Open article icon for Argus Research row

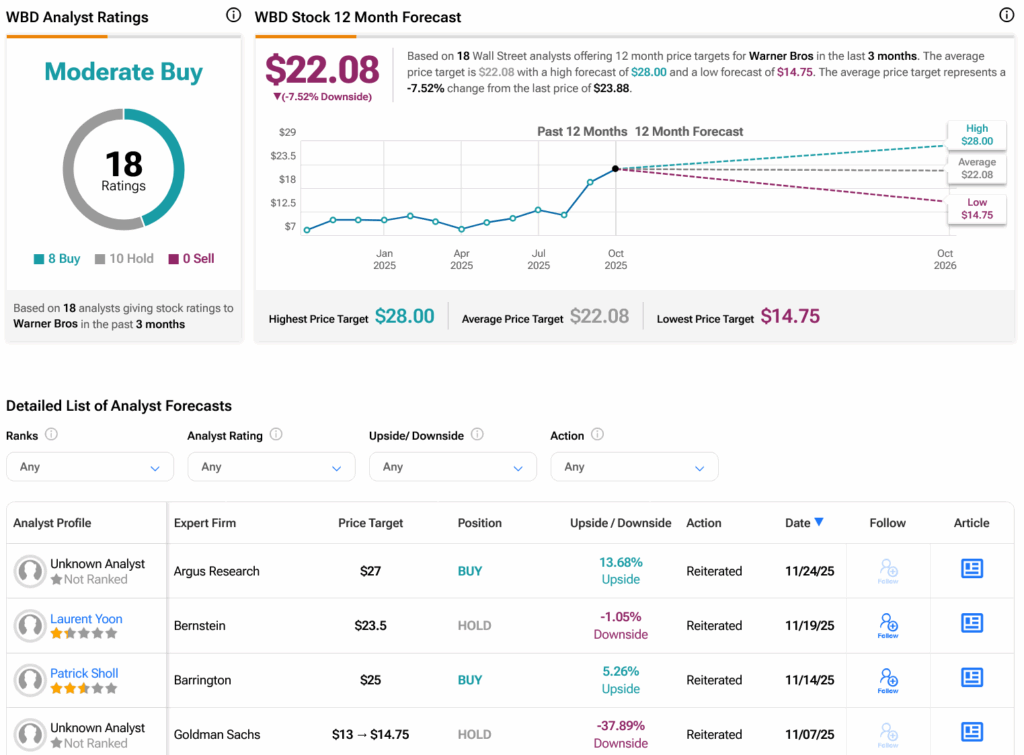click(971, 569)
